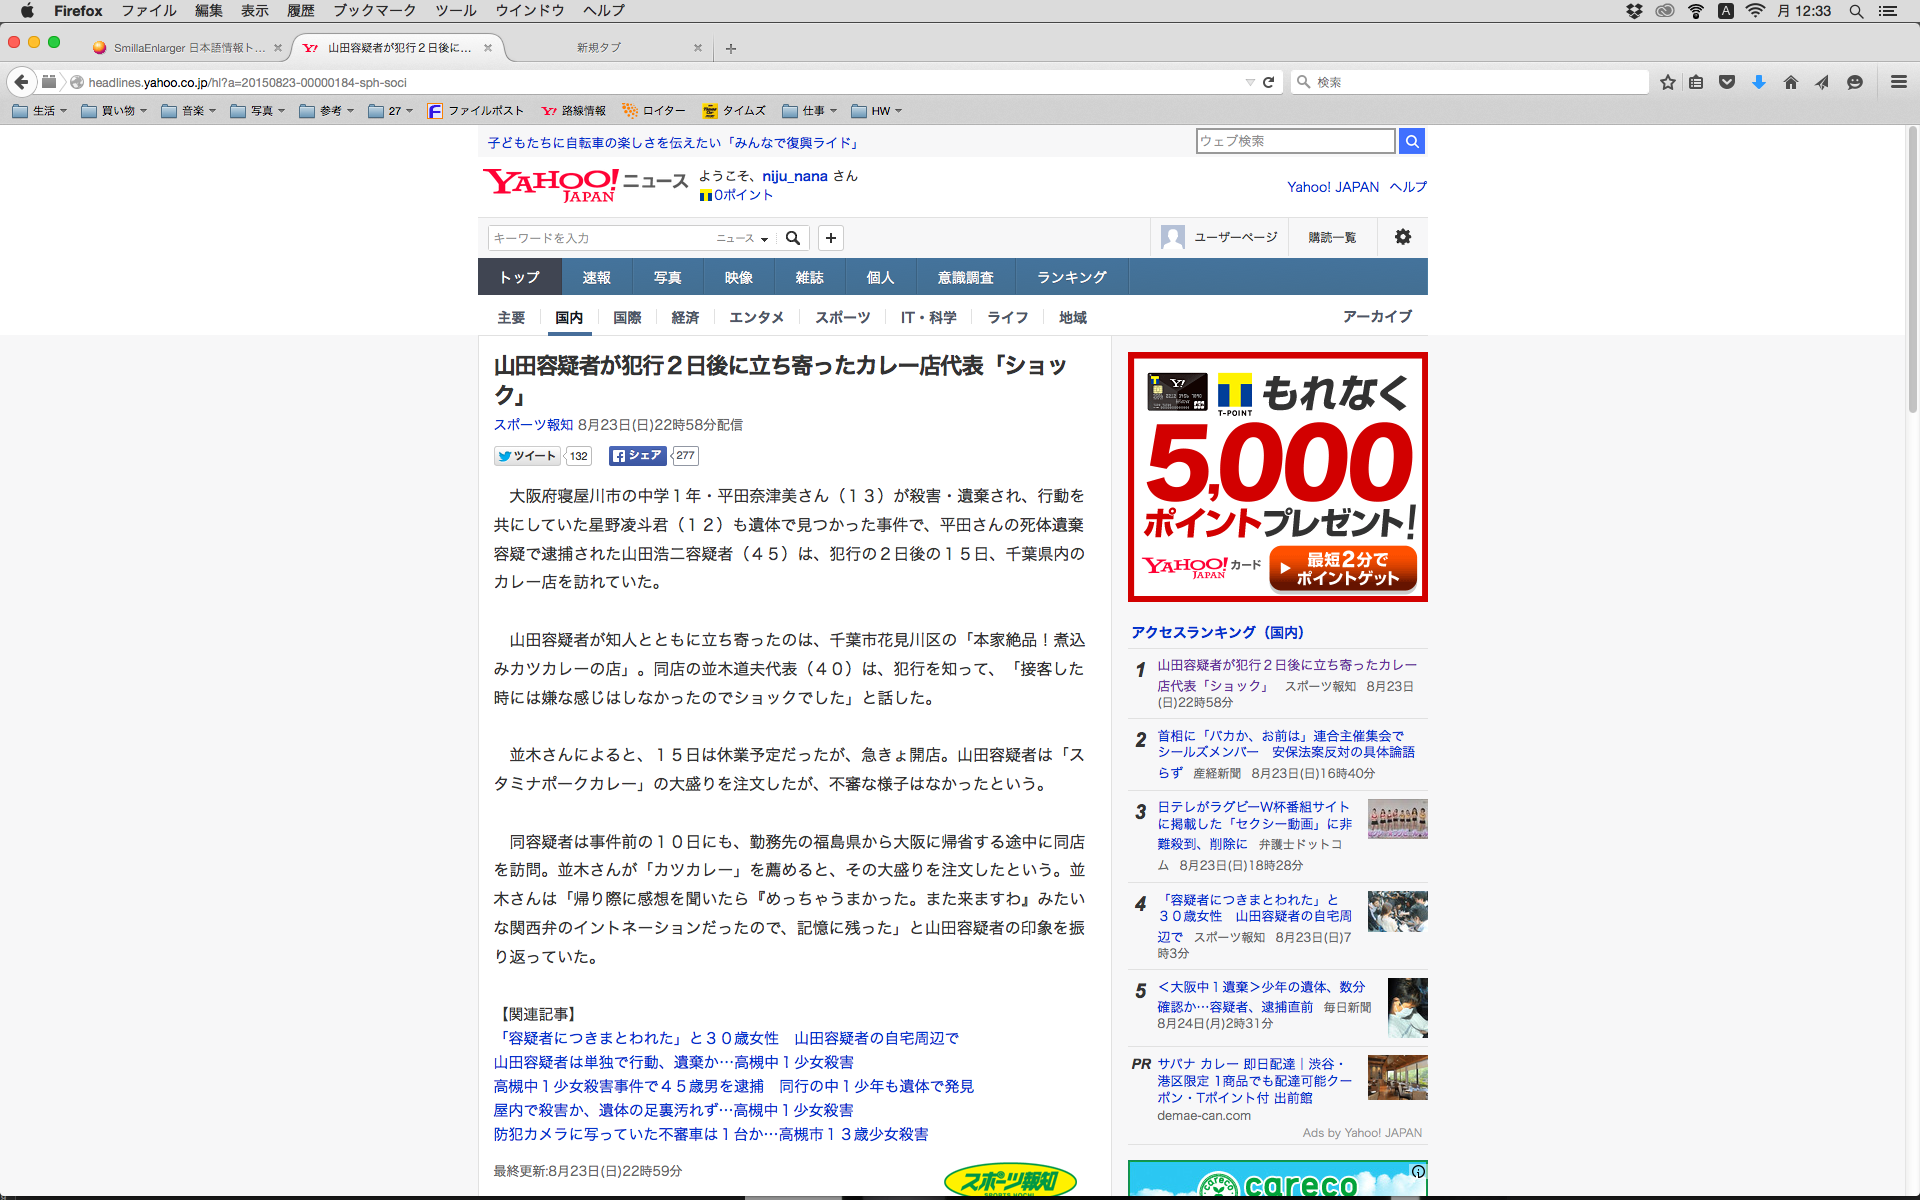1920x1200 pixels.
Task: Click the blue web search magnifier button
Action: tap(1411, 141)
